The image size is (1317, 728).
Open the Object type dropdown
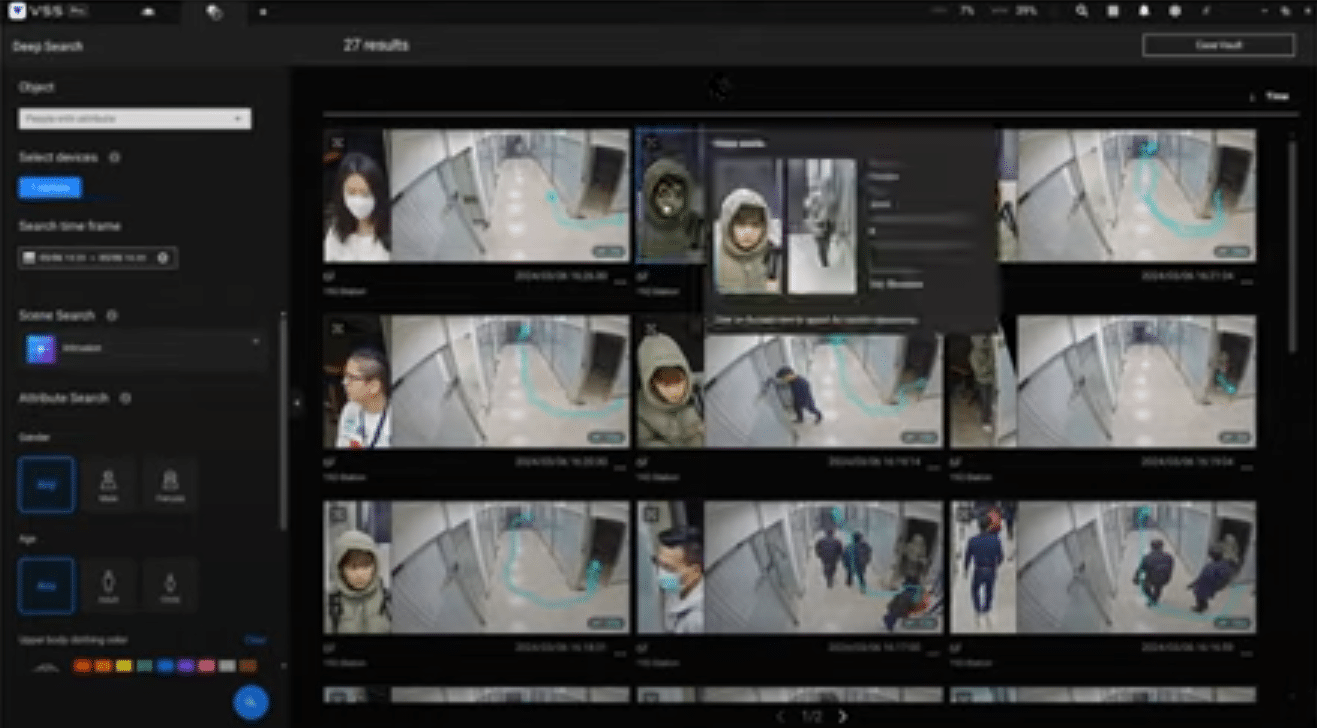point(135,119)
